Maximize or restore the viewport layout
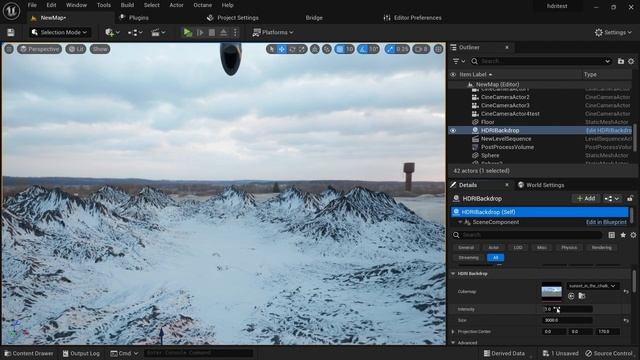The width and height of the screenshot is (640, 360). tap(438, 49)
